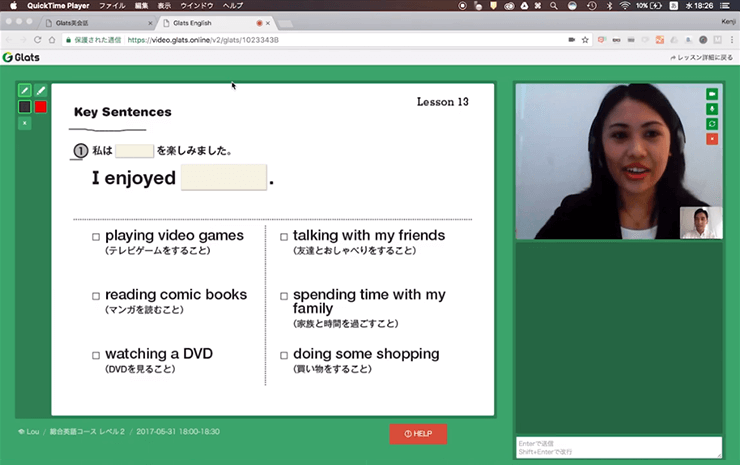The height and width of the screenshot is (465, 740).
Task: Open the ファイル menu in menu bar
Action: tap(112, 6)
